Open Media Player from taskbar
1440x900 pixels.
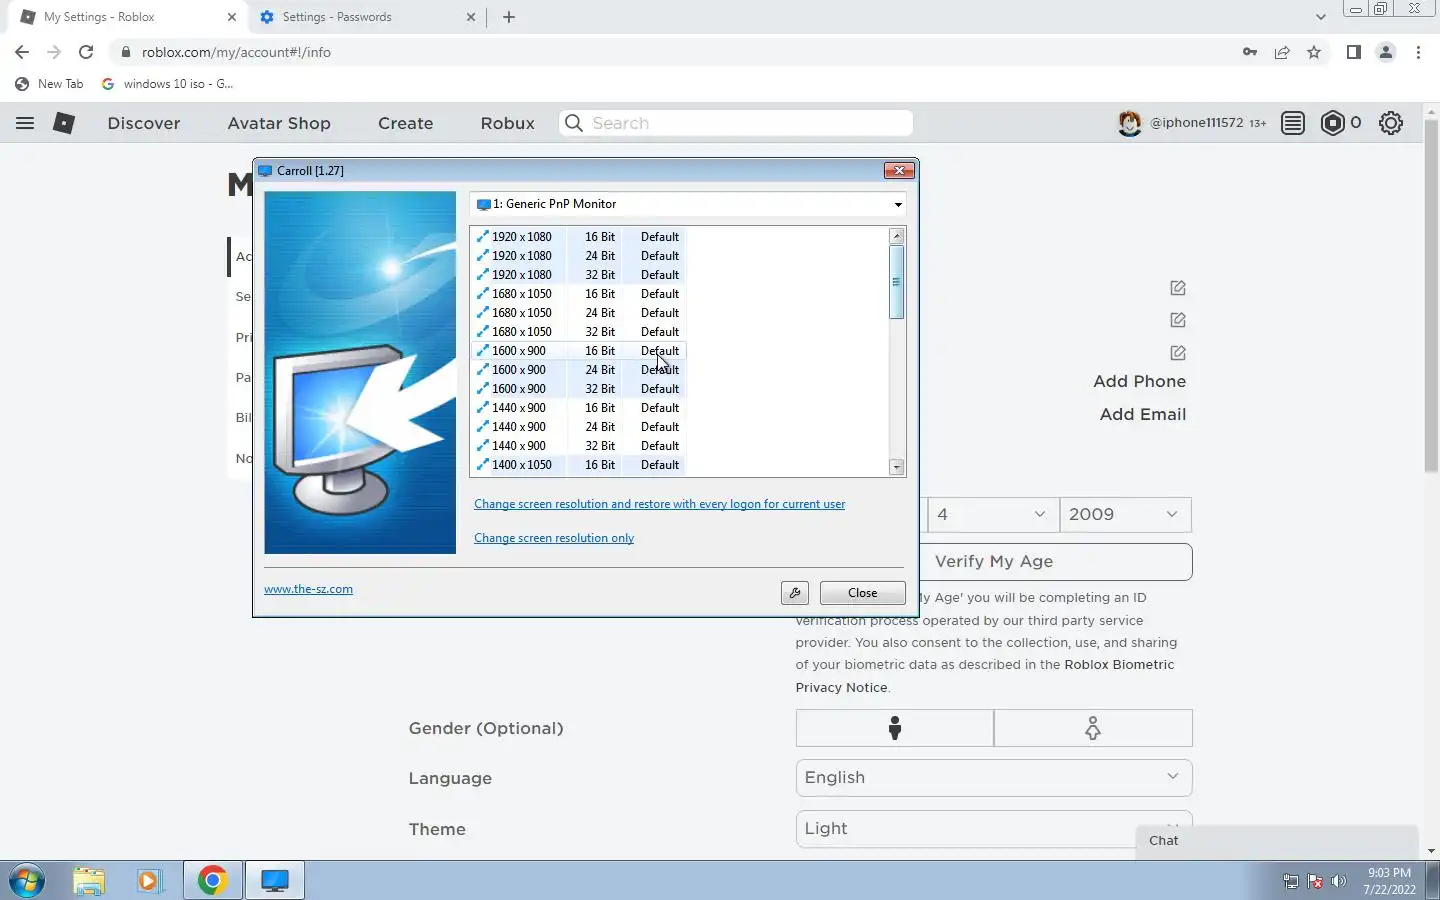point(150,881)
